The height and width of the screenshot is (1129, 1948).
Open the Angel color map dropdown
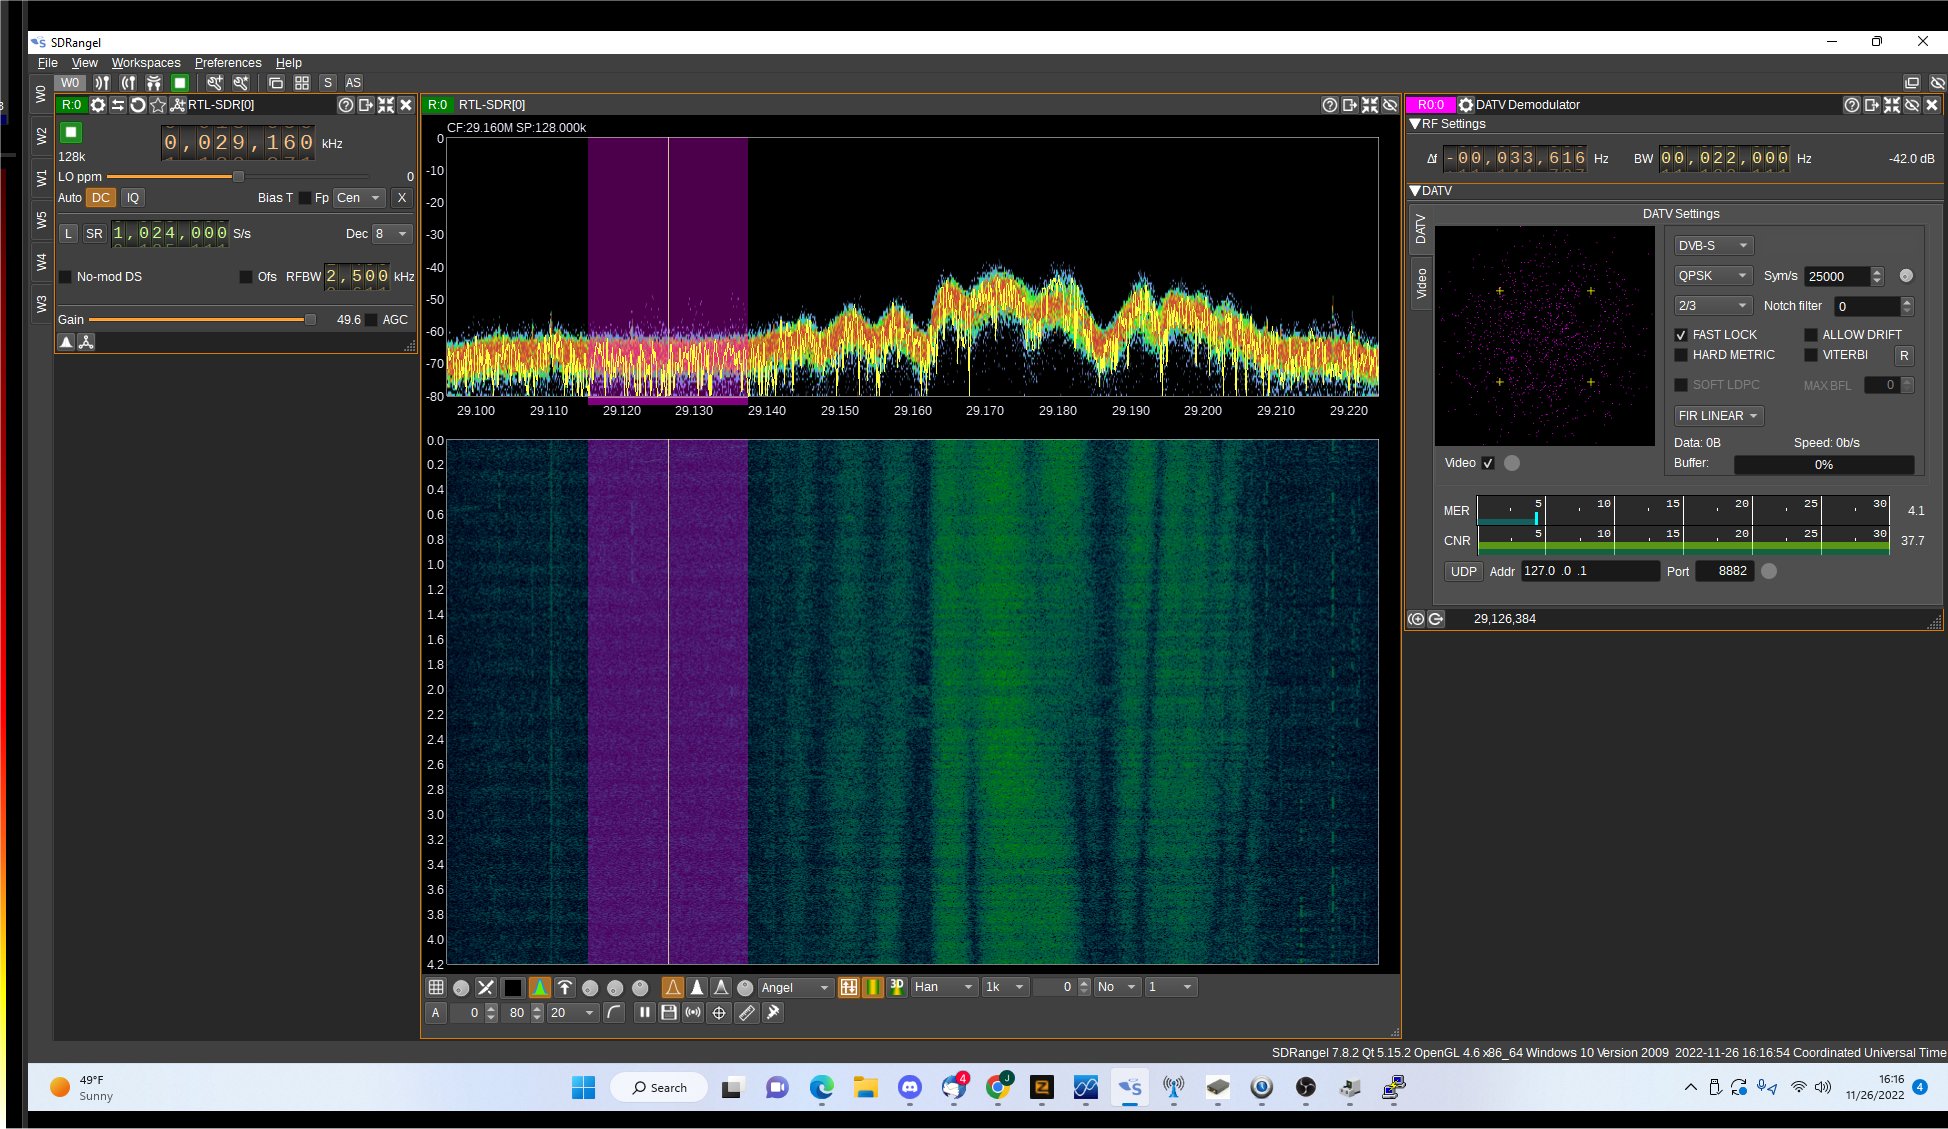796,987
